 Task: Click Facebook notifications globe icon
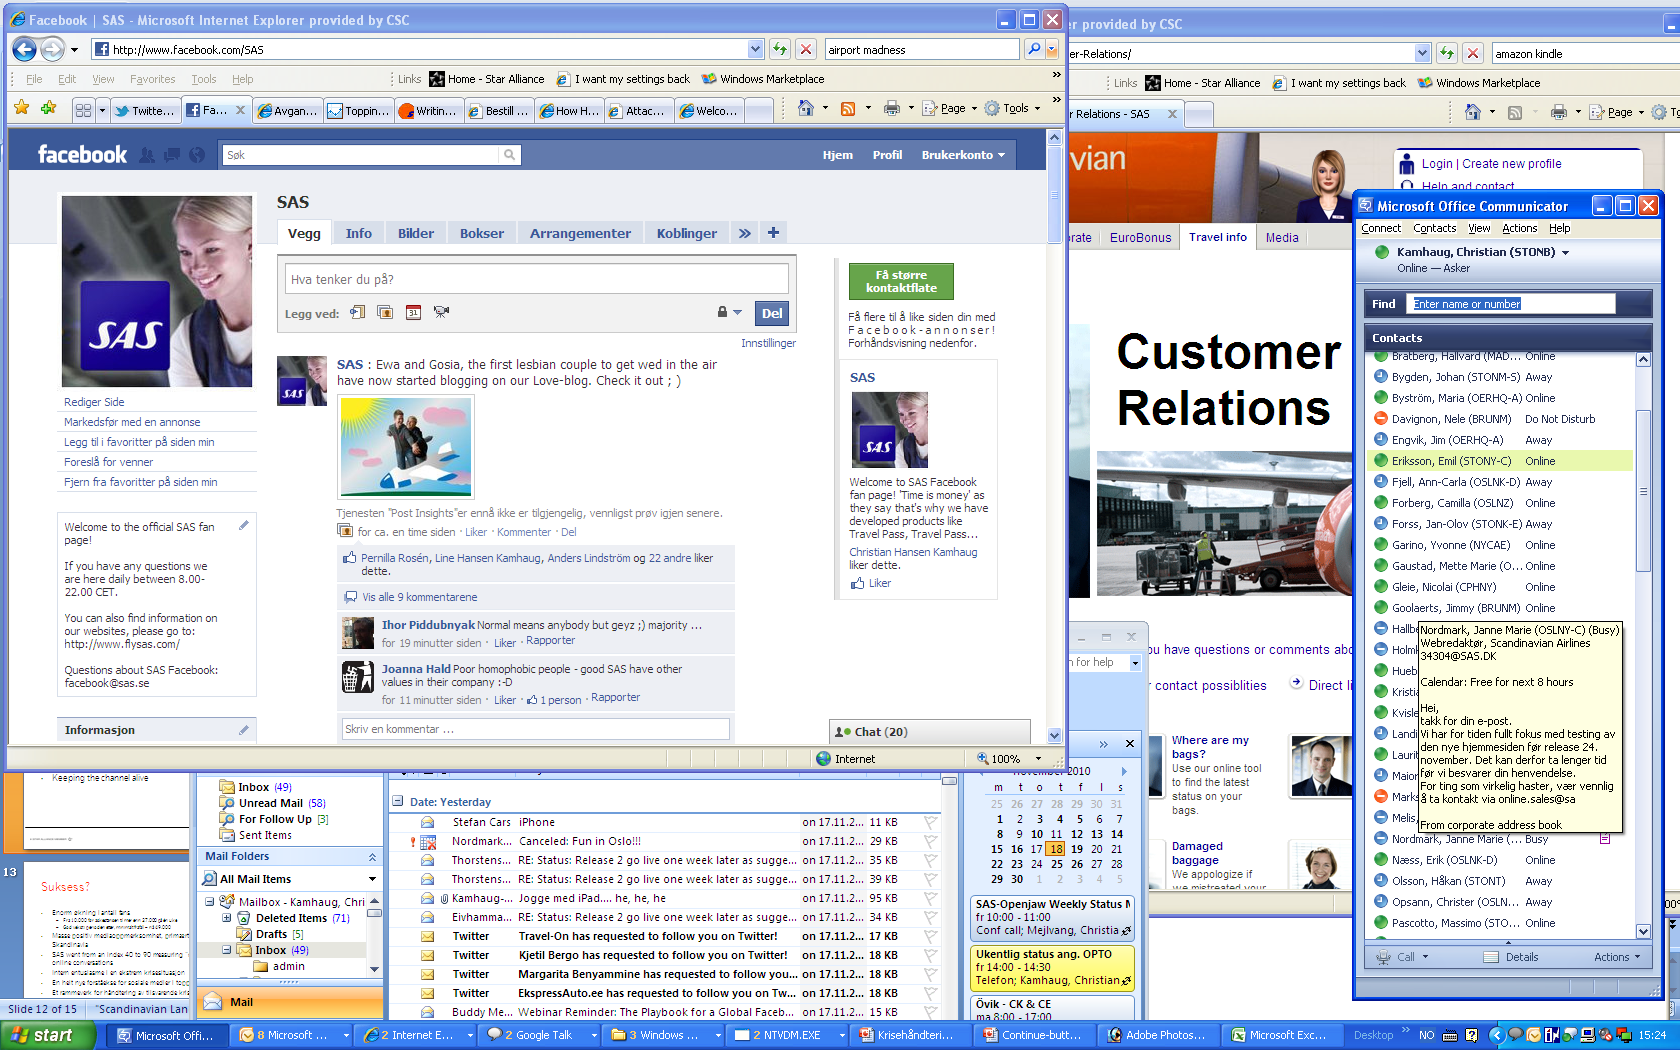(x=197, y=155)
